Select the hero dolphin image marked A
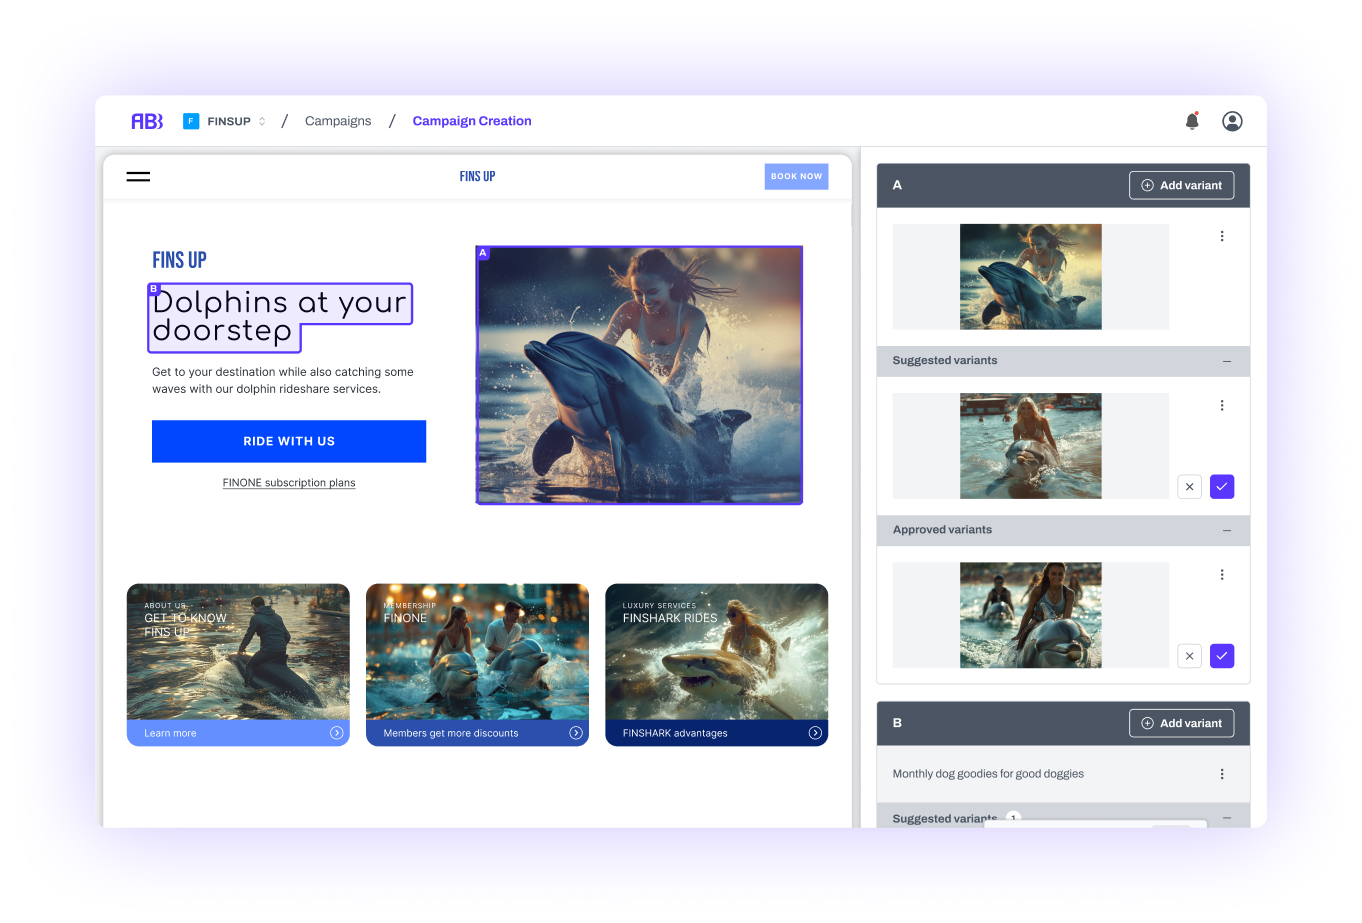The image size is (1362, 923). (x=639, y=375)
